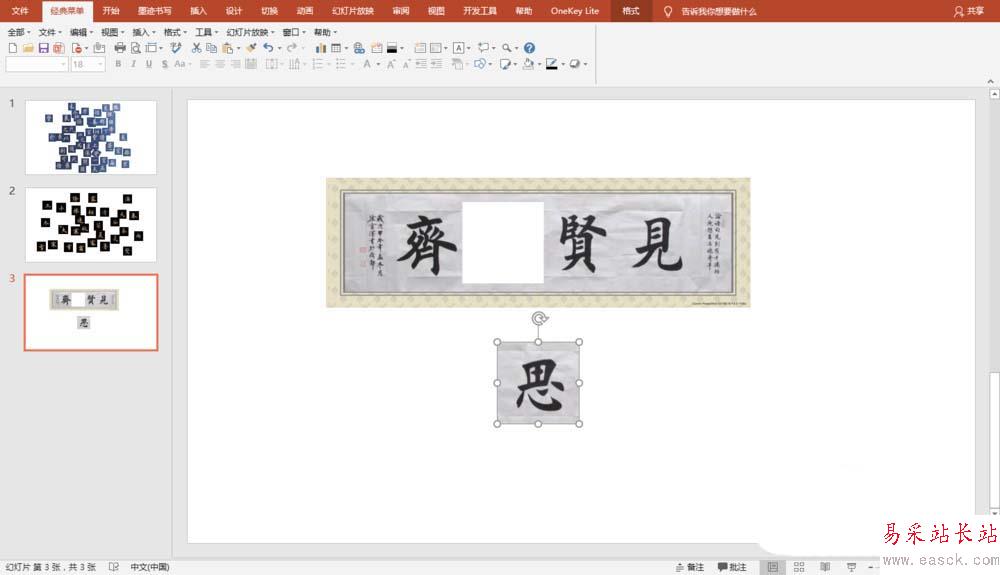
Task: Expand the 全部 dropdown menu
Action: pyautogui.click(x=19, y=32)
